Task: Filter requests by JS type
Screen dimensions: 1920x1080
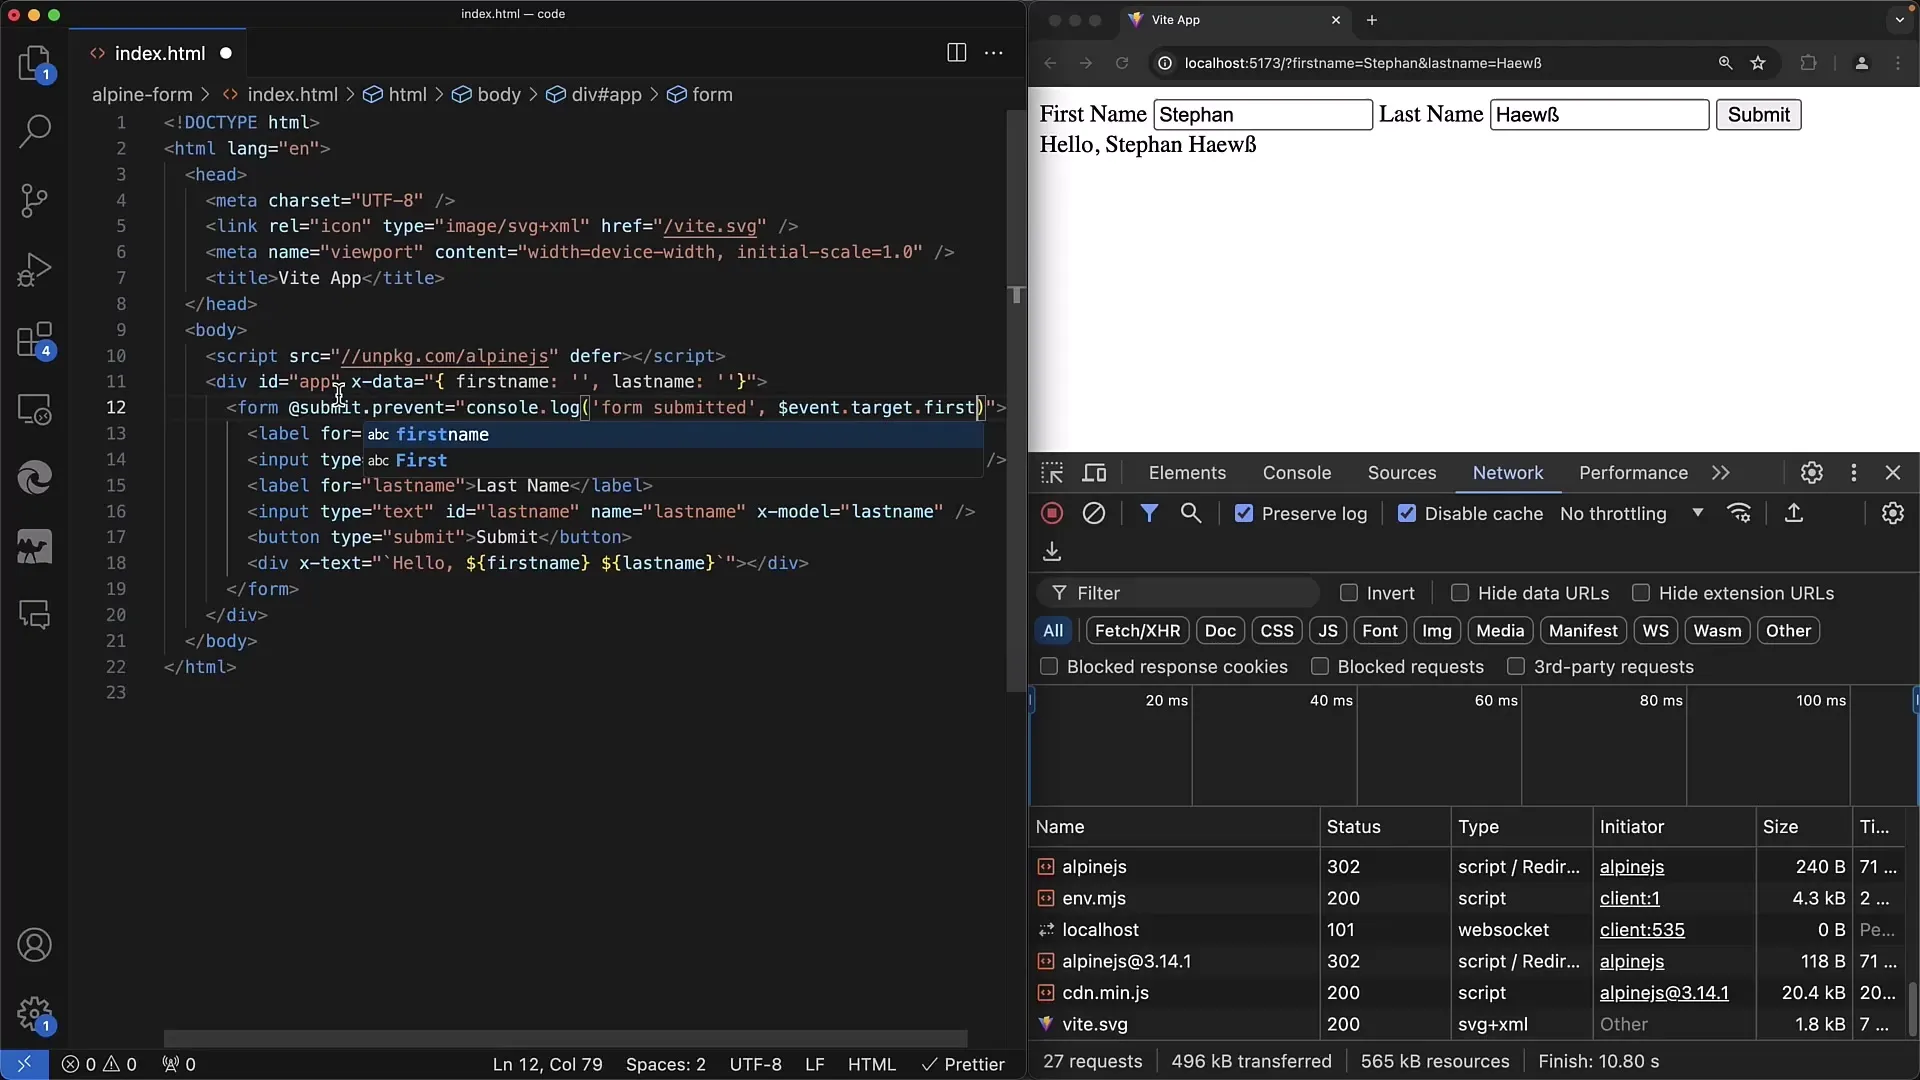Action: click(1328, 630)
